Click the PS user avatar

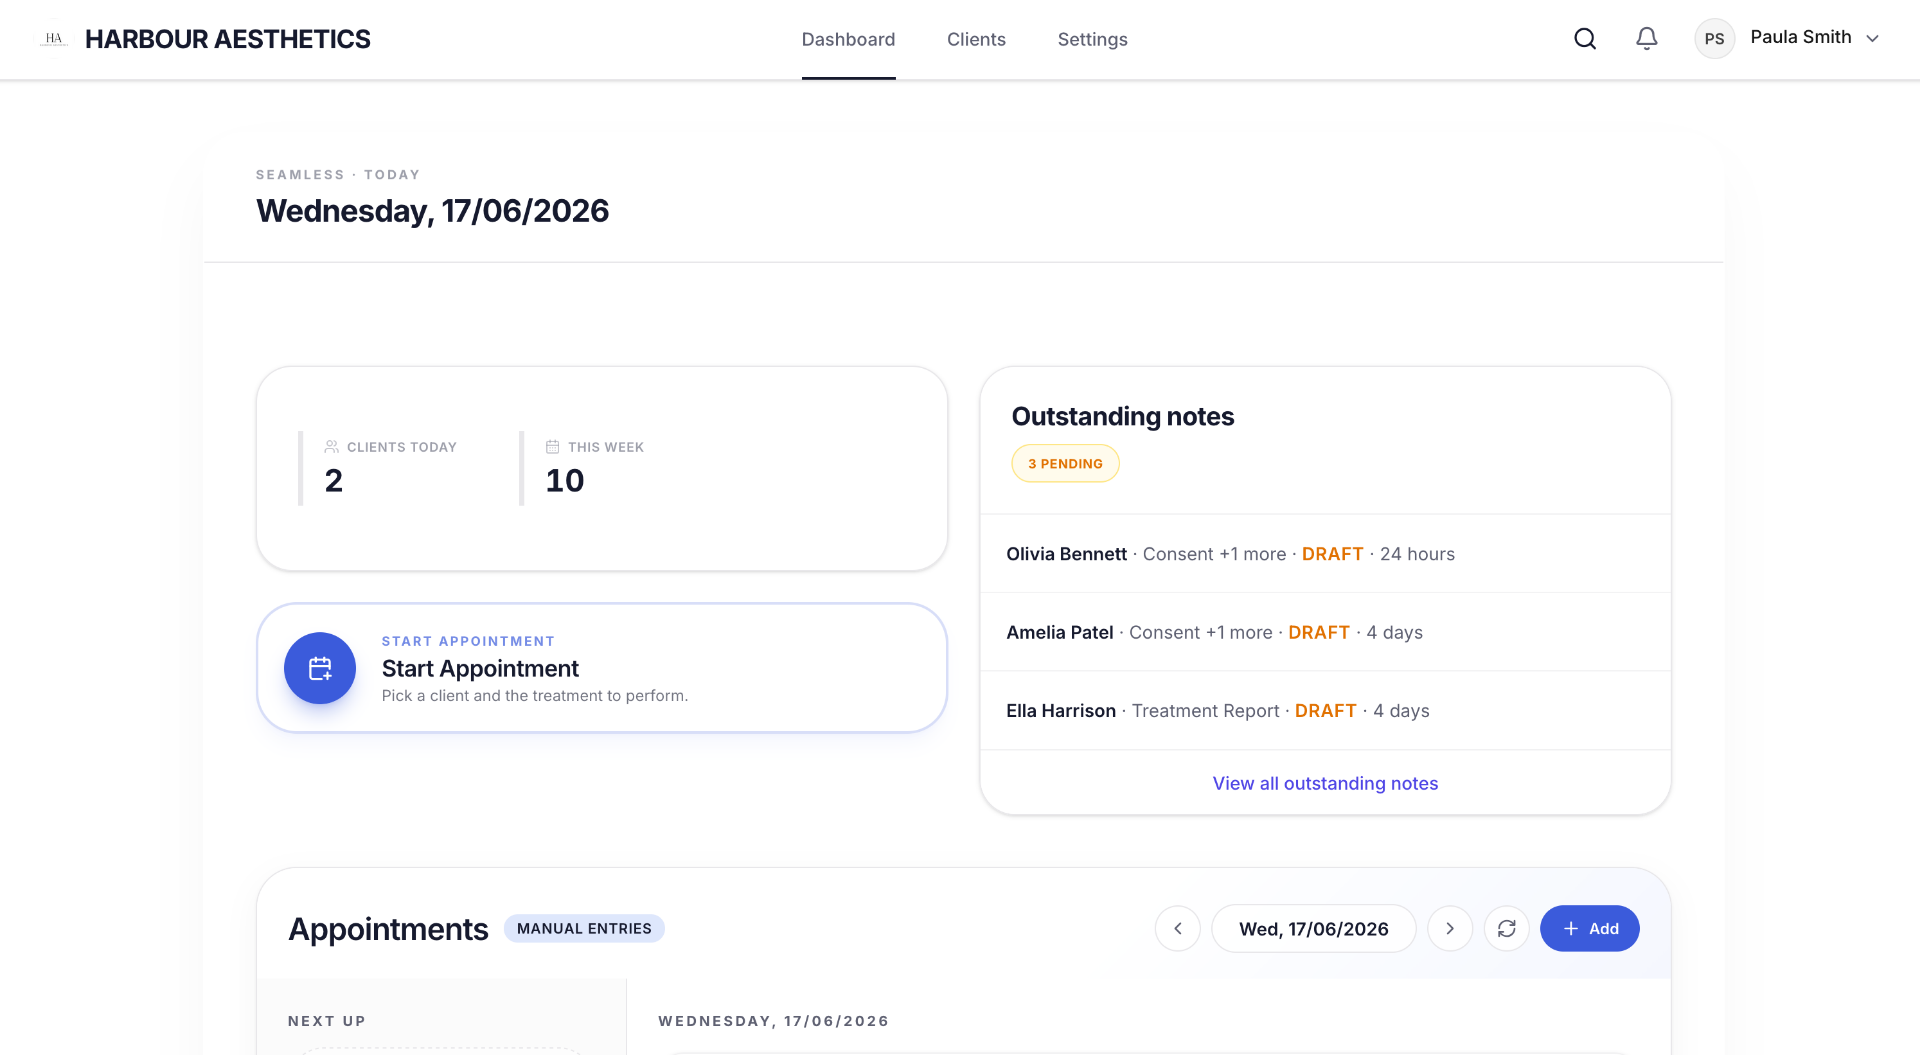(1714, 39)
